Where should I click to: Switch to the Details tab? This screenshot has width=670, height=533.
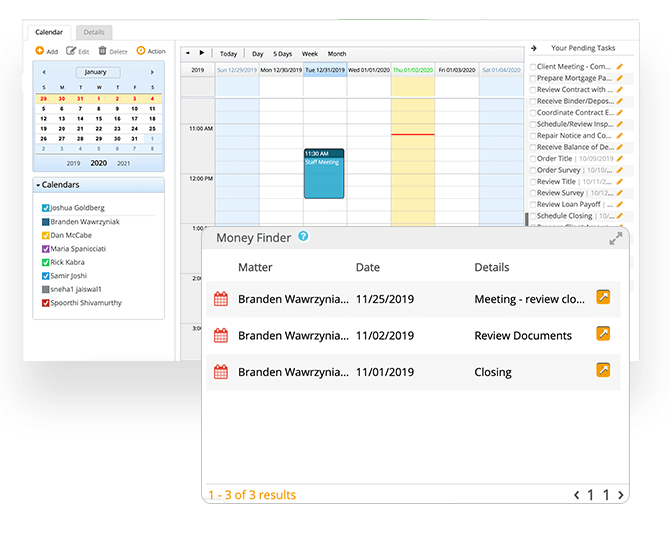click(94, 33)
